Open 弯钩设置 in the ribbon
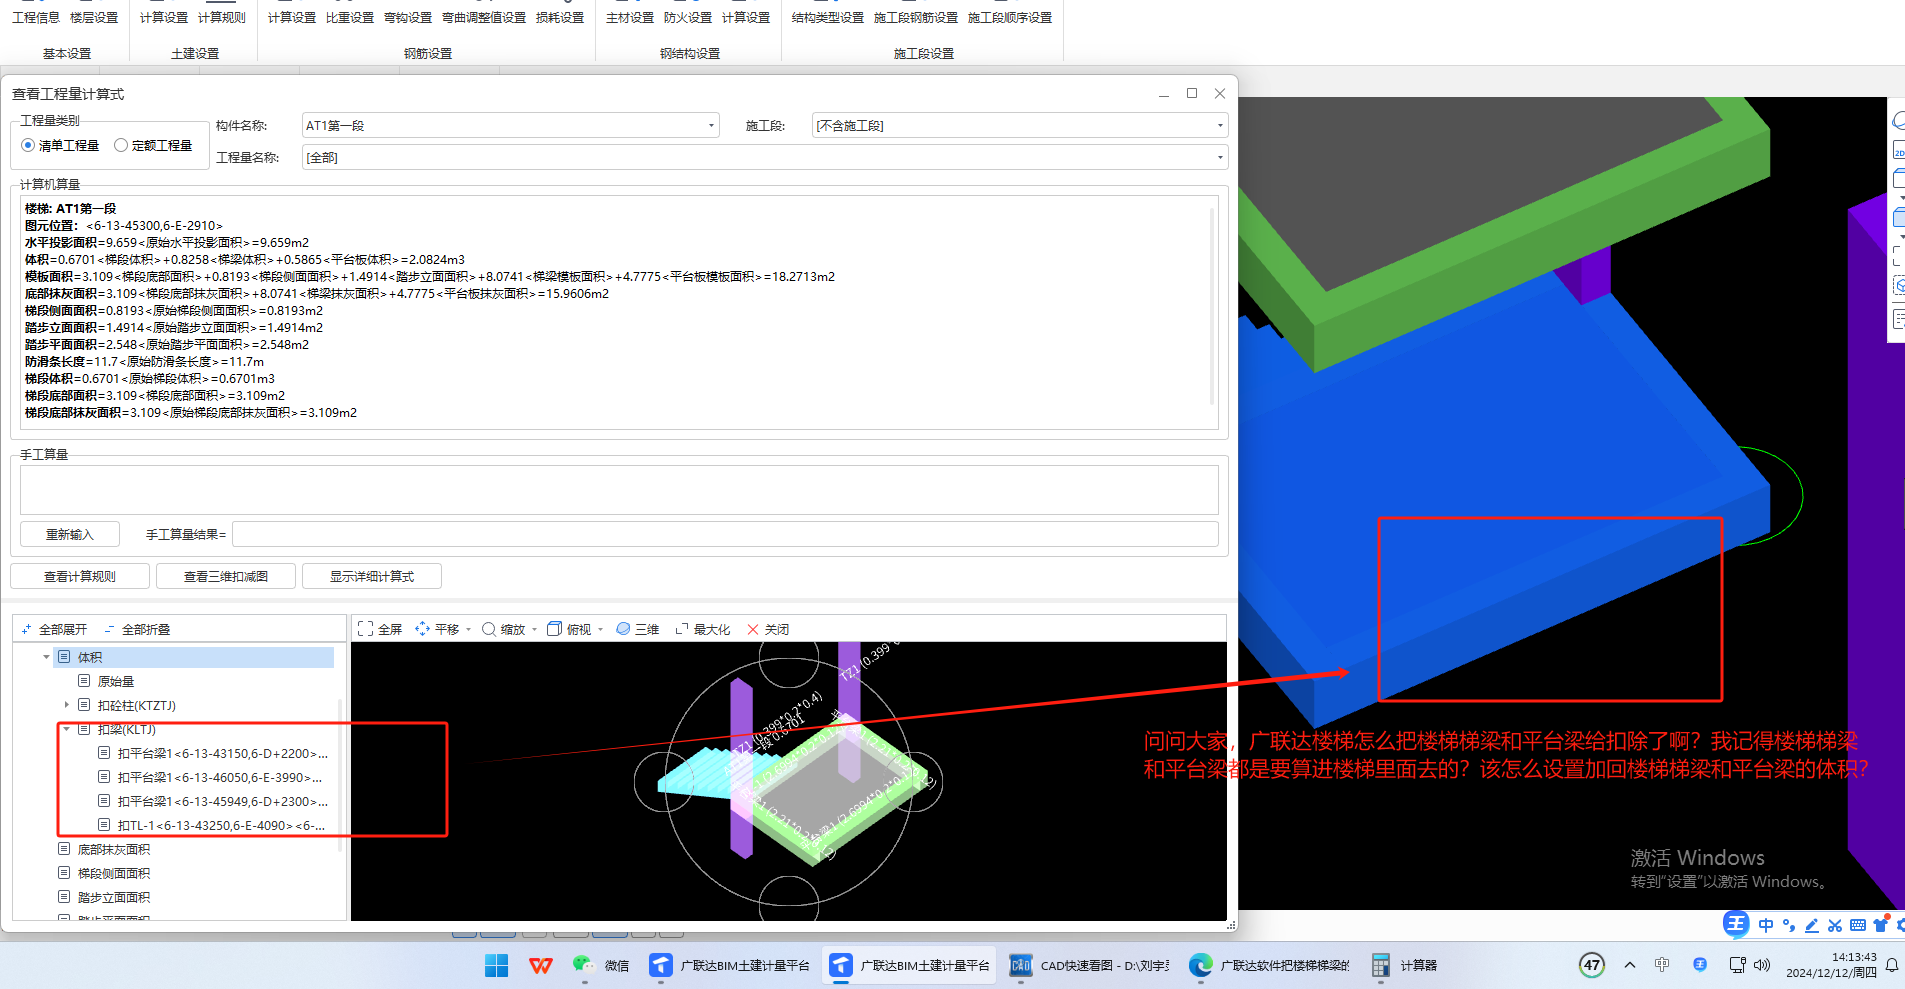 (x=408, y=17)
